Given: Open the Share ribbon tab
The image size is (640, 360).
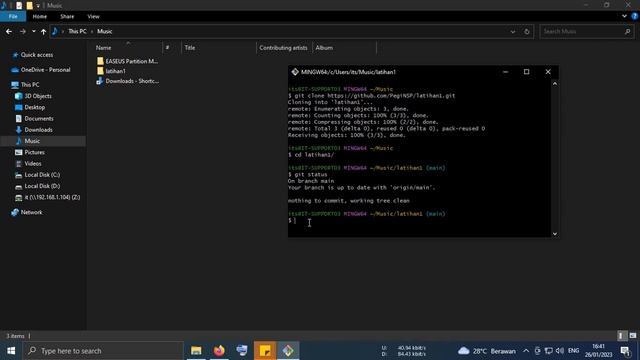Looking at the screenshot, I should click(x=67, y=16).
